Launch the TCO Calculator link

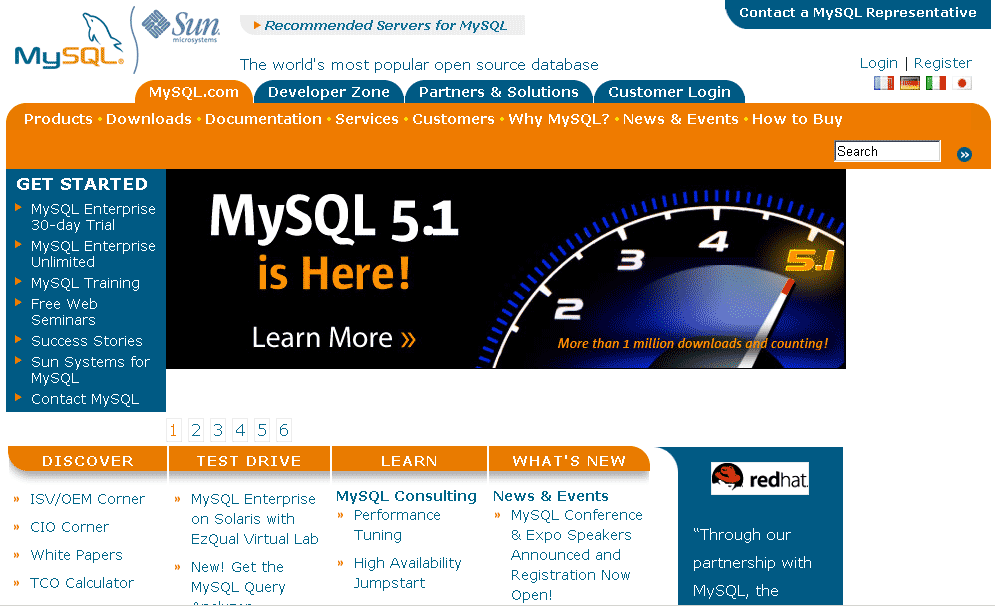click(82, 583)
